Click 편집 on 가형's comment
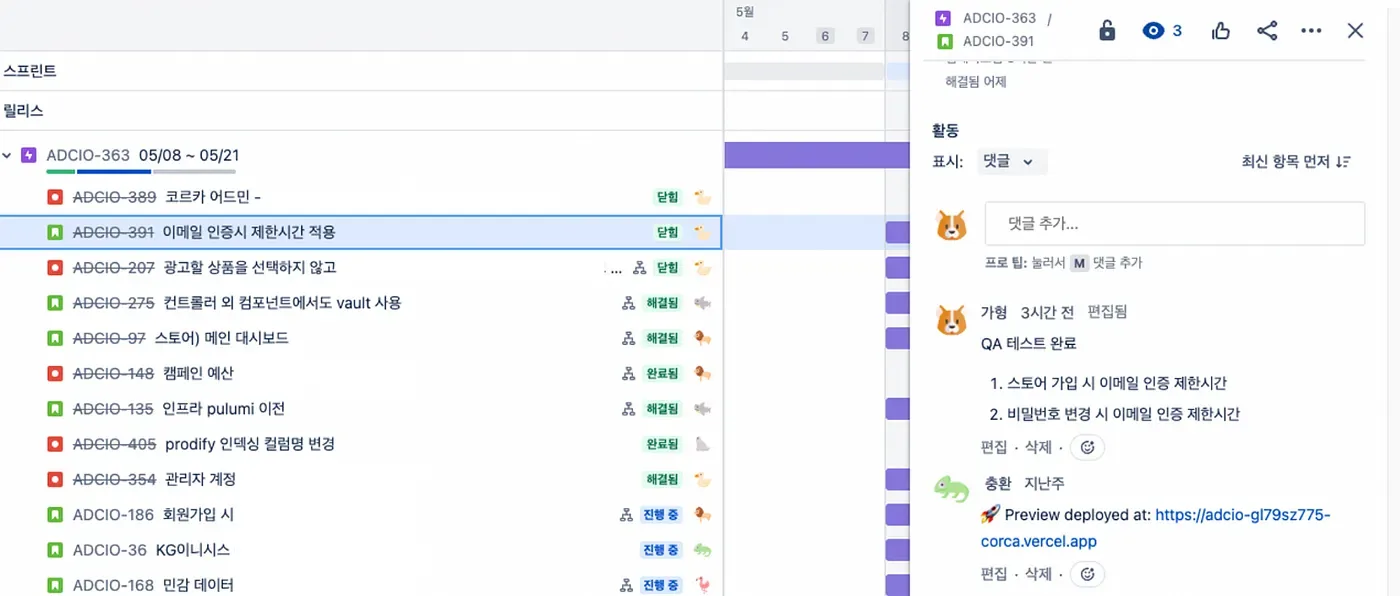 pos(994,447)
